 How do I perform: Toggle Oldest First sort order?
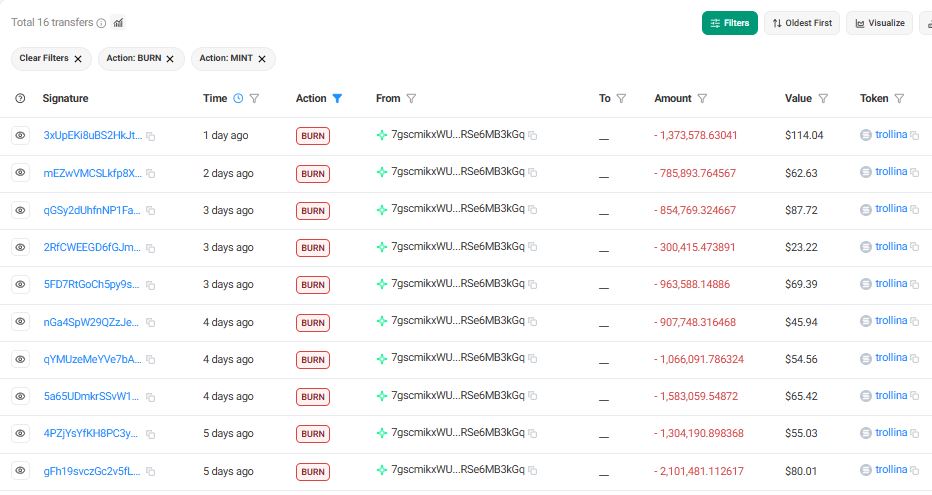802,23
